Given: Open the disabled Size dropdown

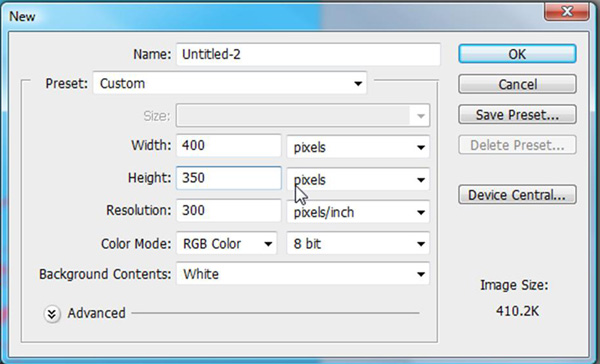Looking at the screenshot, I should 303,116.
